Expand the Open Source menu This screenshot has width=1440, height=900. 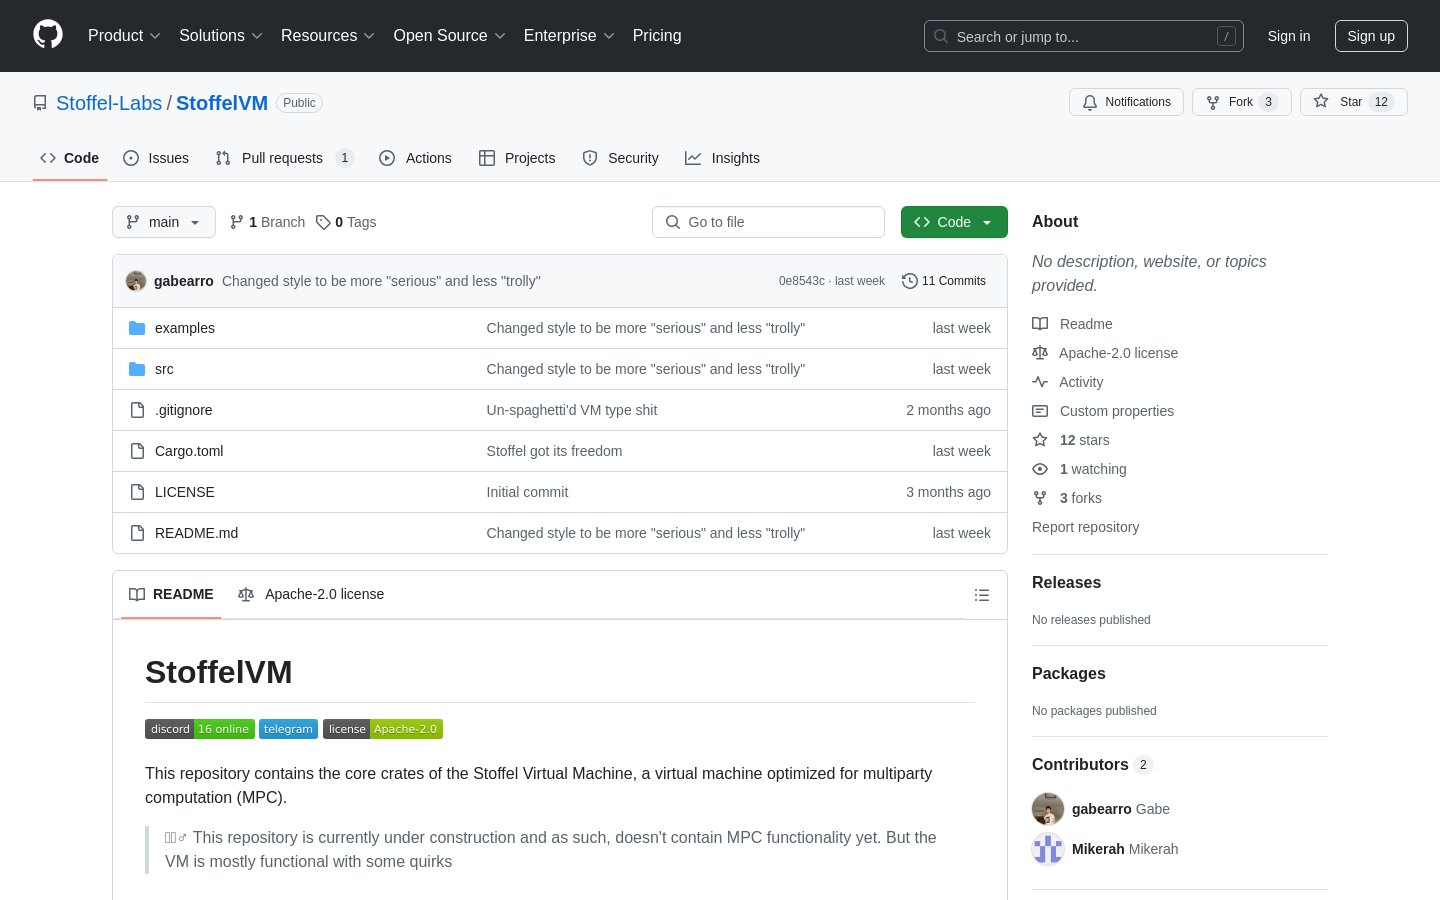click(x=450, y=36)
